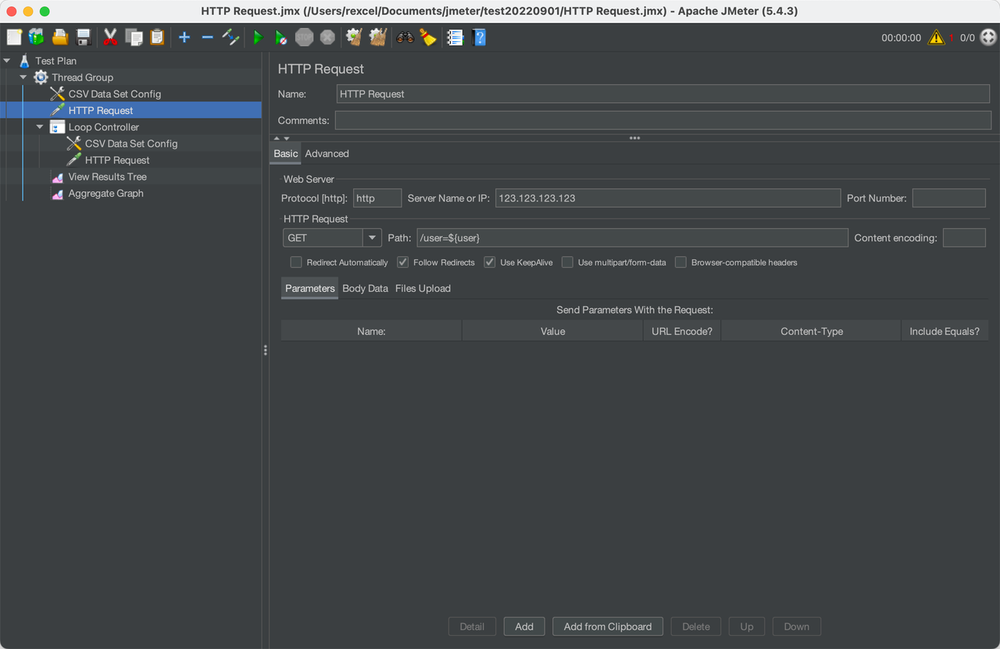Switch to the Advanced tab
Viewport: 1000px width, 649px height.
pos(327,153)
